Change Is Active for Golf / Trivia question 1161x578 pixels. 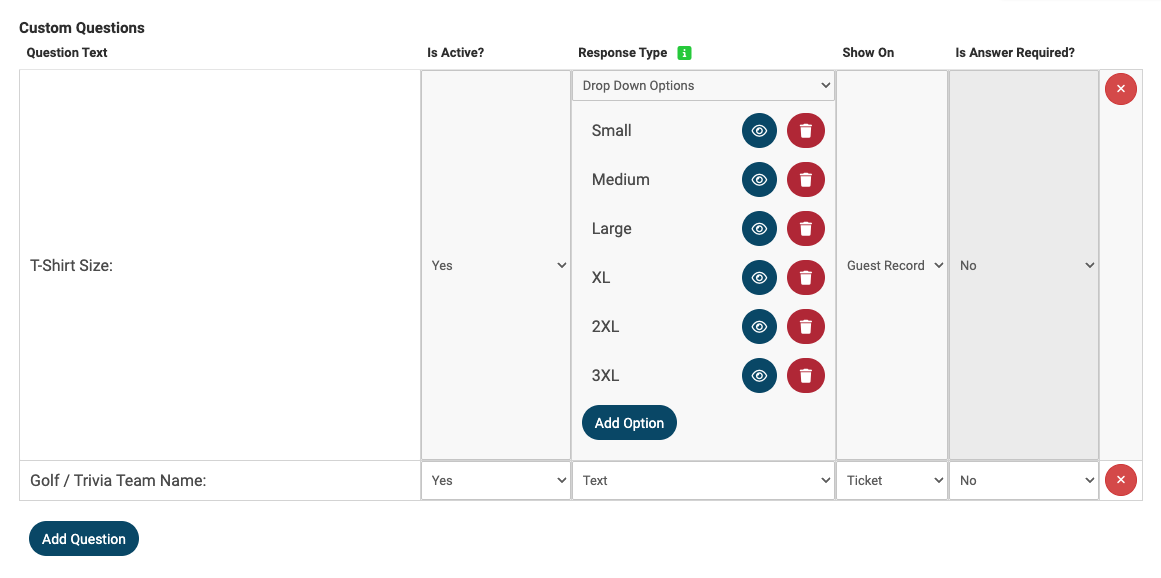pos(496,481)
